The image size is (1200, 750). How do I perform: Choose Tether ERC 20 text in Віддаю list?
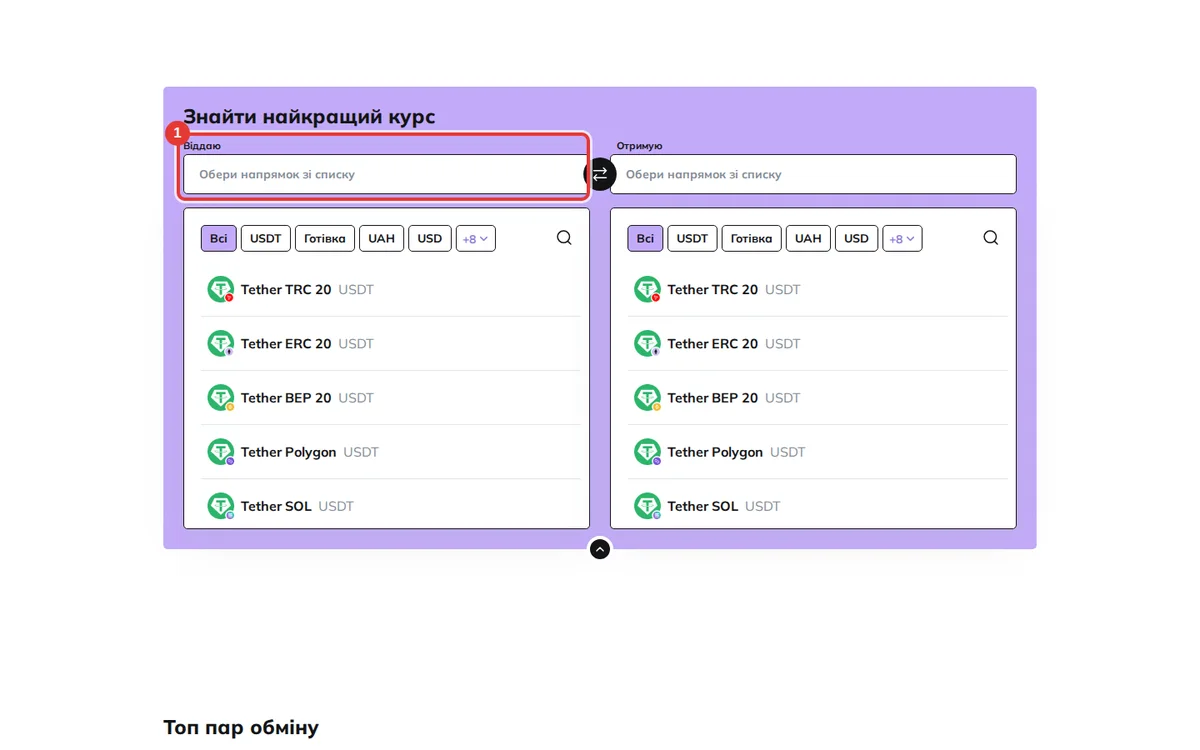[x=286, y=344]
